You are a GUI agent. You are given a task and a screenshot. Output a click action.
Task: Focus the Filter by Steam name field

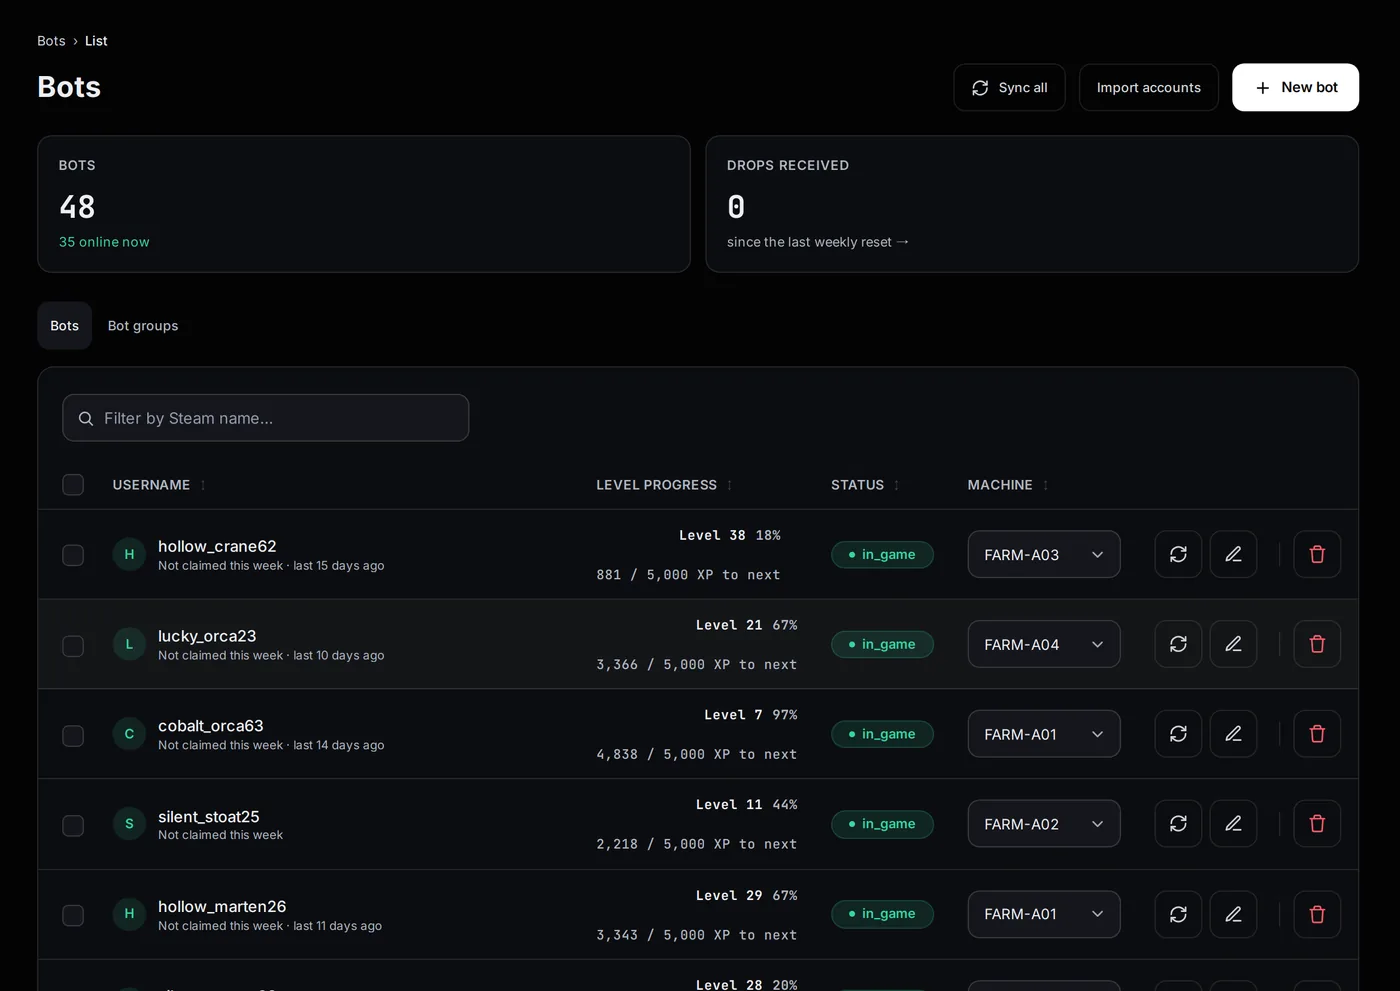coord(266,418)
